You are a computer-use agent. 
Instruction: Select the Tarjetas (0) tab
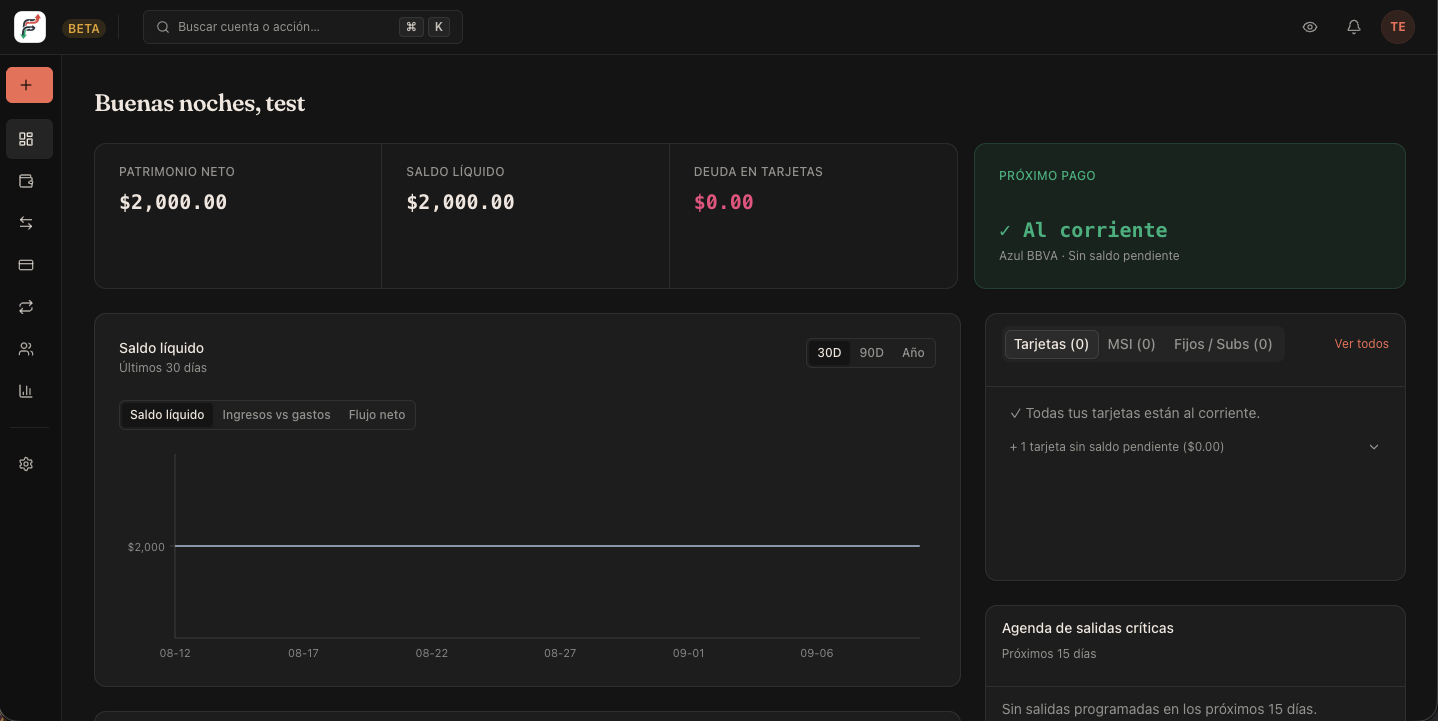[x=1051, y=344]
